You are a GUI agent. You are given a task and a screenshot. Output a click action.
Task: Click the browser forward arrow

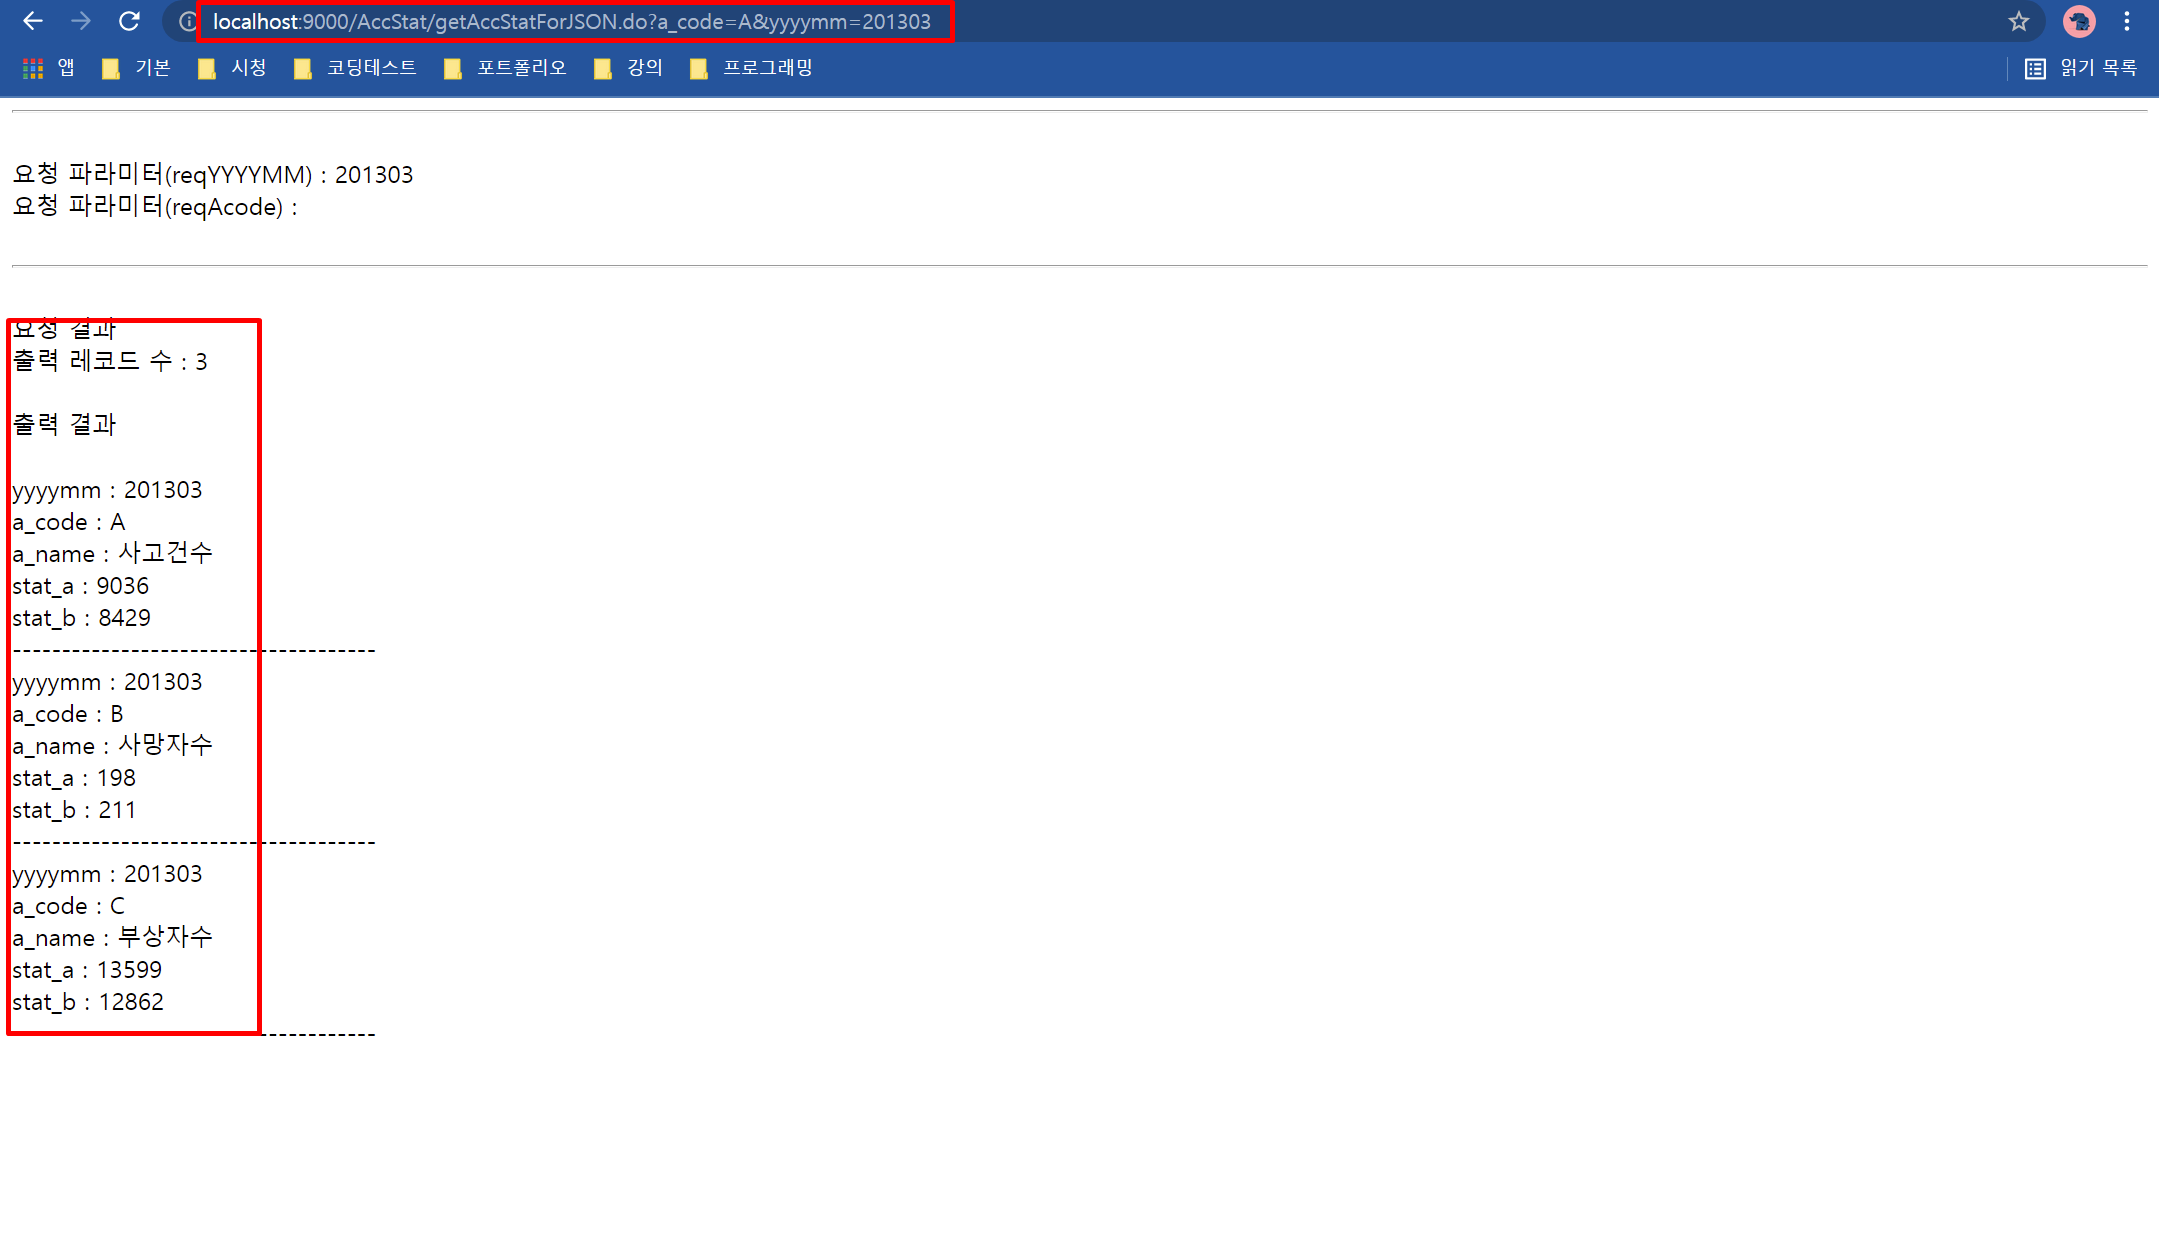(81, 21)
